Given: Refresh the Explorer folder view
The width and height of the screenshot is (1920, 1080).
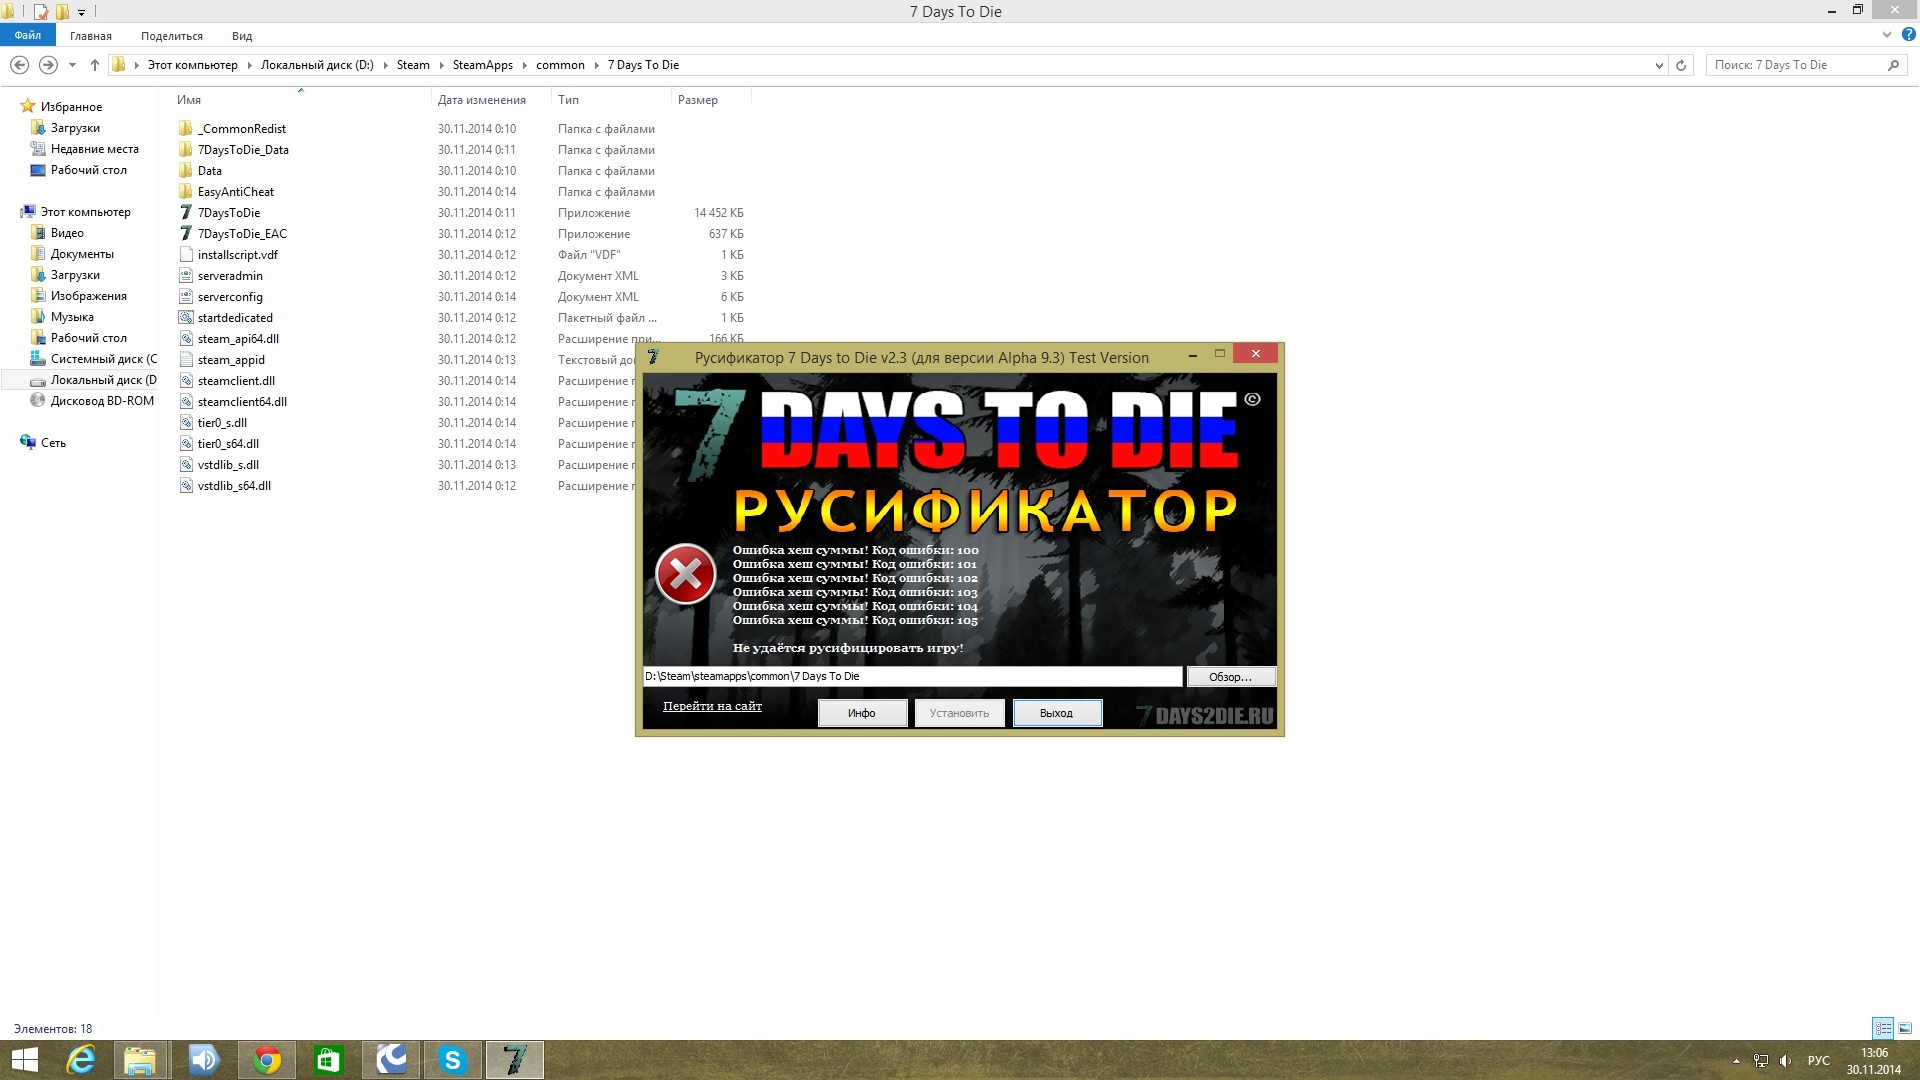Looking at the screenshot, I should [x=1681, y=65].
